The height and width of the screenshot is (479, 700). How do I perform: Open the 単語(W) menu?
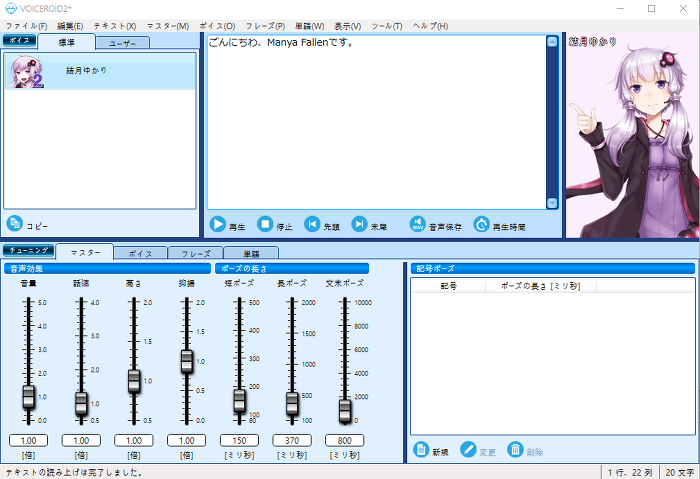click(x=309, y=26)
